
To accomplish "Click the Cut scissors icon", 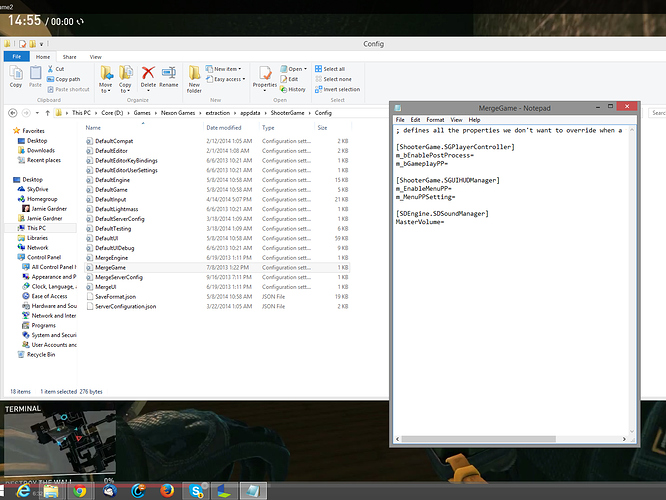I will click(49, 69).
